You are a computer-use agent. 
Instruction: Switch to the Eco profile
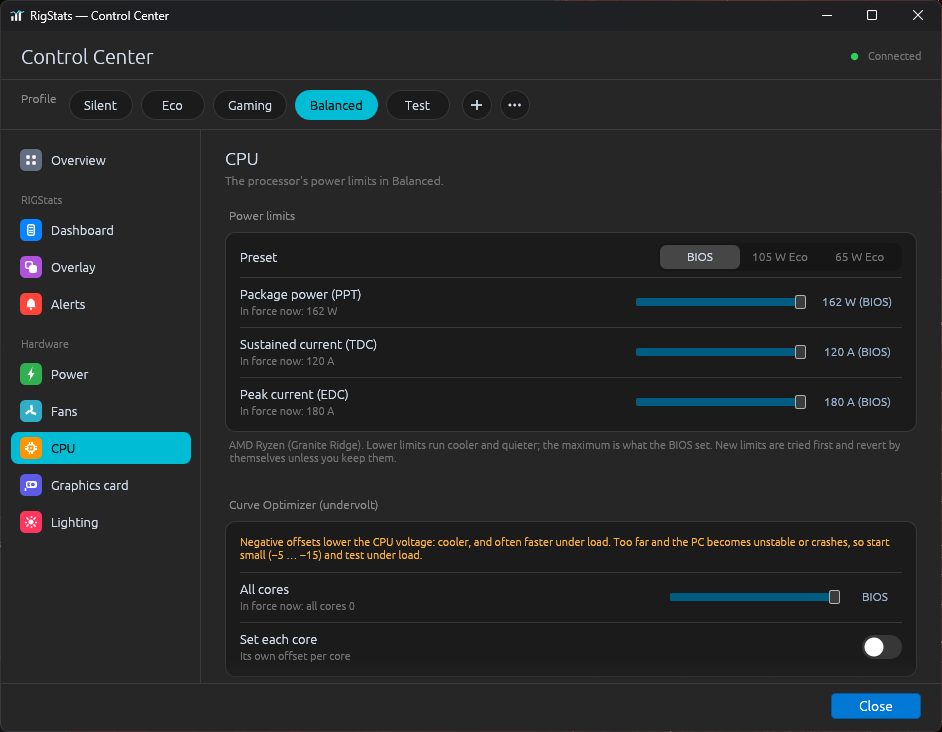tap(172, 105)
